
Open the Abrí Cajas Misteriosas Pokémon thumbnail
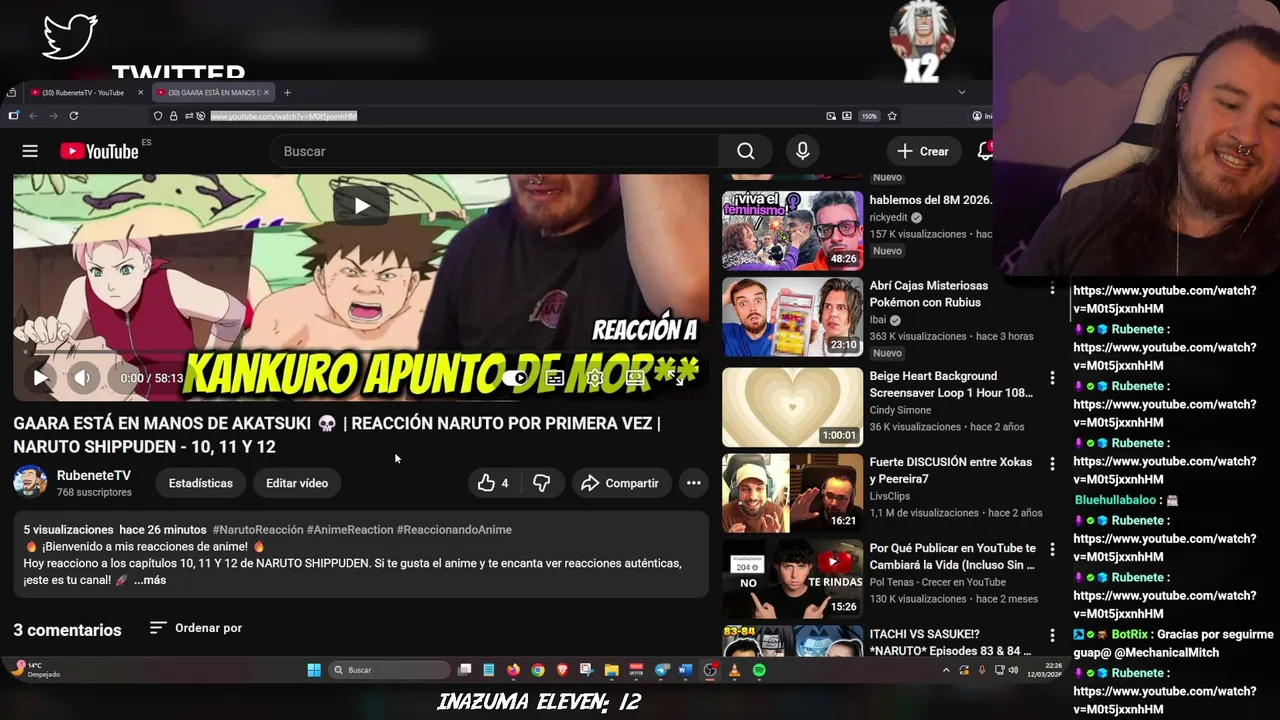[x=792, y=316]
